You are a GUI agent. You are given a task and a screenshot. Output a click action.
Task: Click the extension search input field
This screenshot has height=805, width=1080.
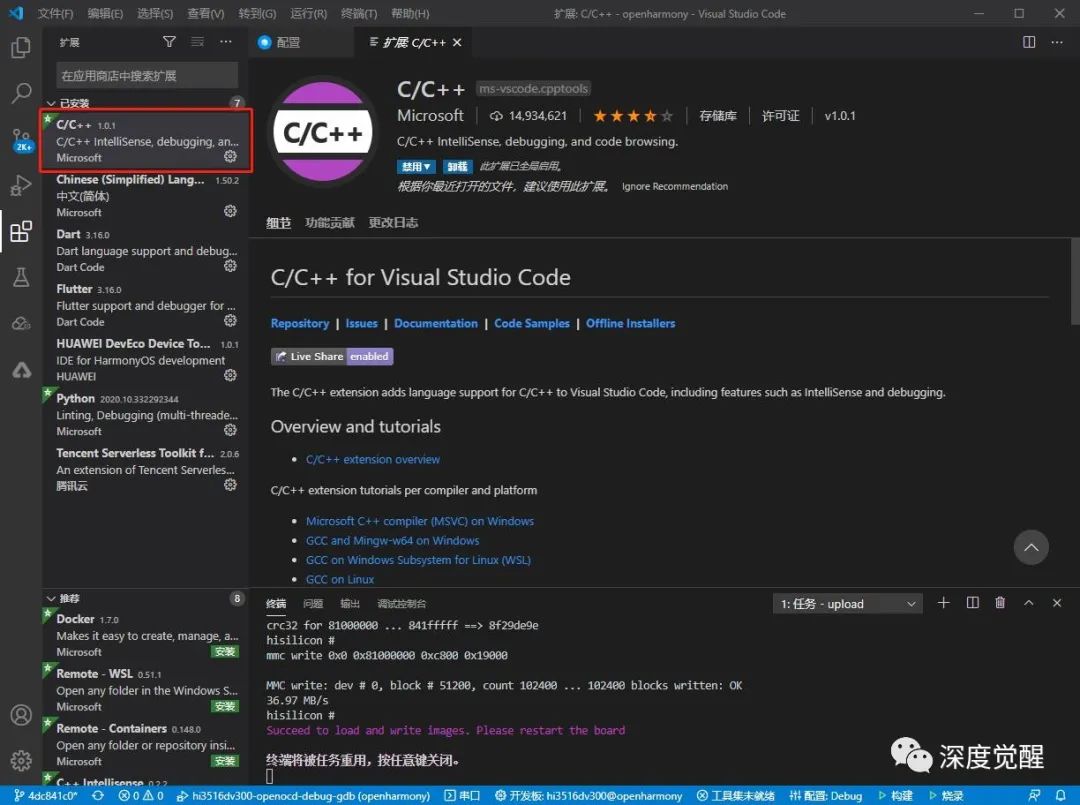click(147, 76)
